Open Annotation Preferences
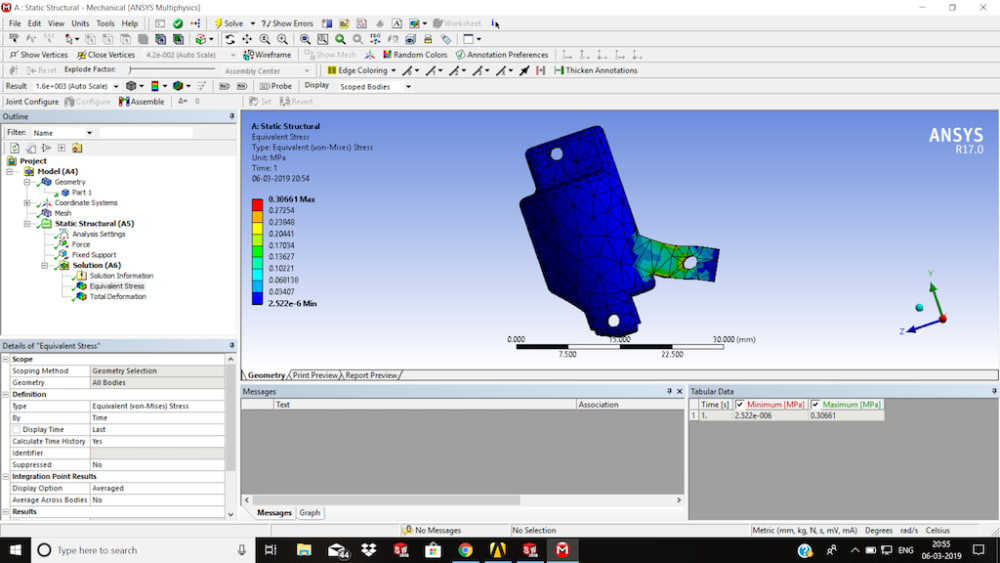This screenshot has width=1000, height=563. pyautogui.click(x=501, y=55)
